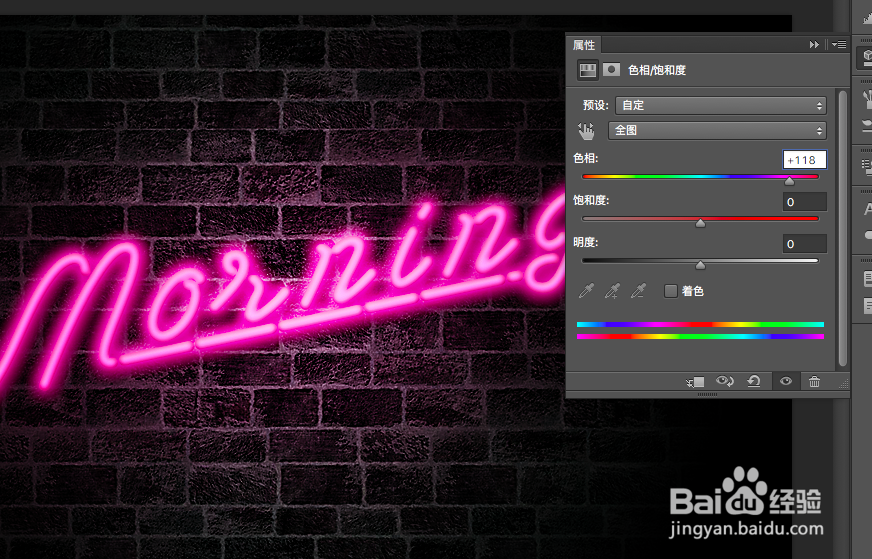Clip adjustment to layer below

pyautogui.click(x=695, y=382)
